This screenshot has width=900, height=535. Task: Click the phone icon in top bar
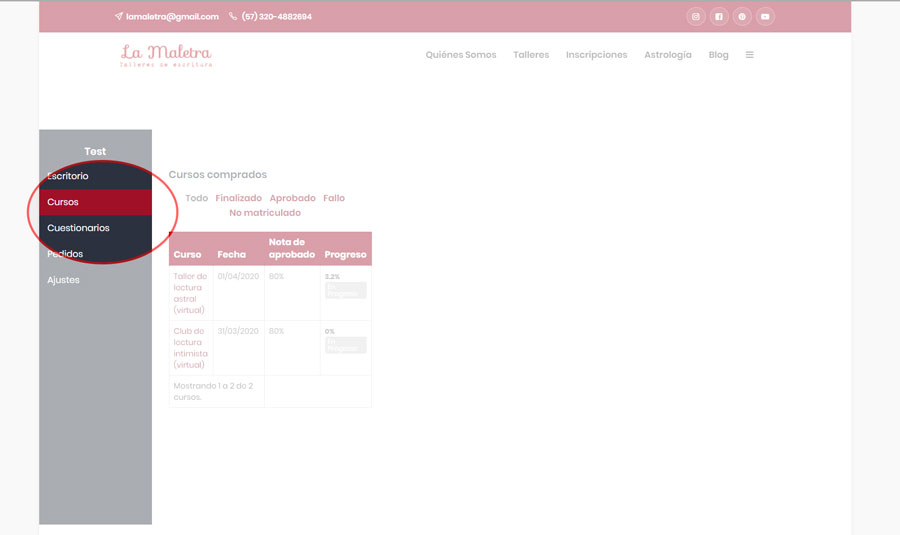(233, 16)
